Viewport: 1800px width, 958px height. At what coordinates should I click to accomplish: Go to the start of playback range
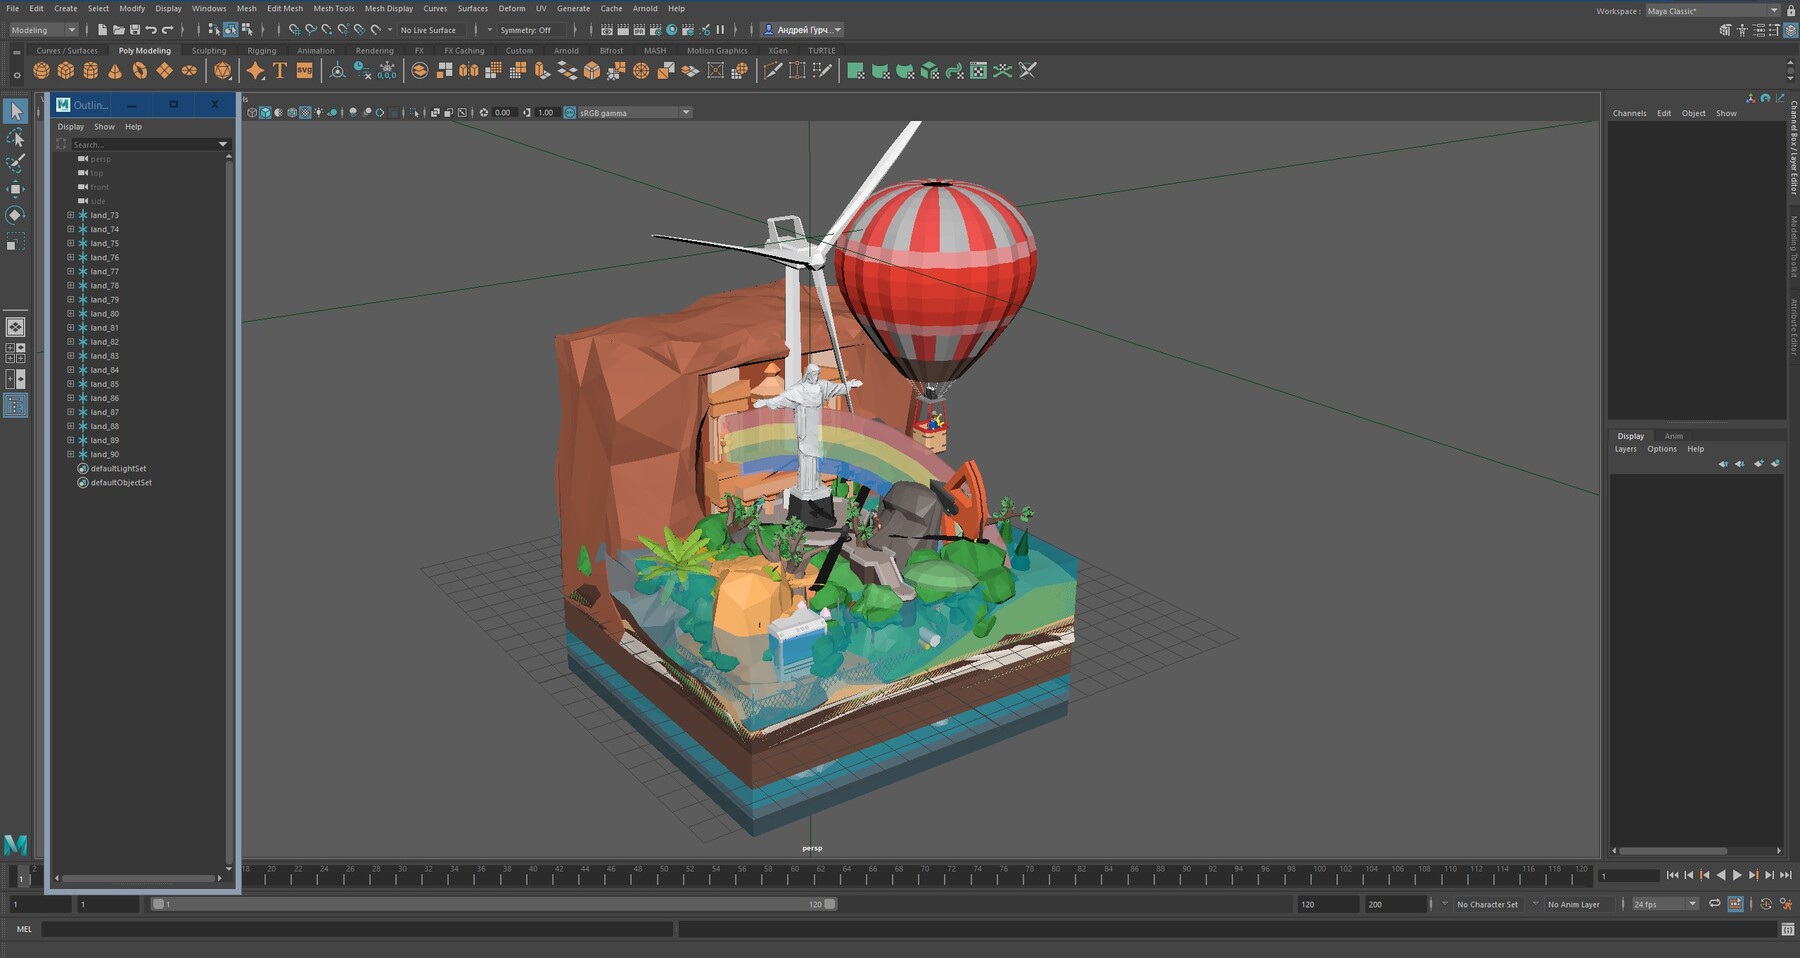(1672, 875)
